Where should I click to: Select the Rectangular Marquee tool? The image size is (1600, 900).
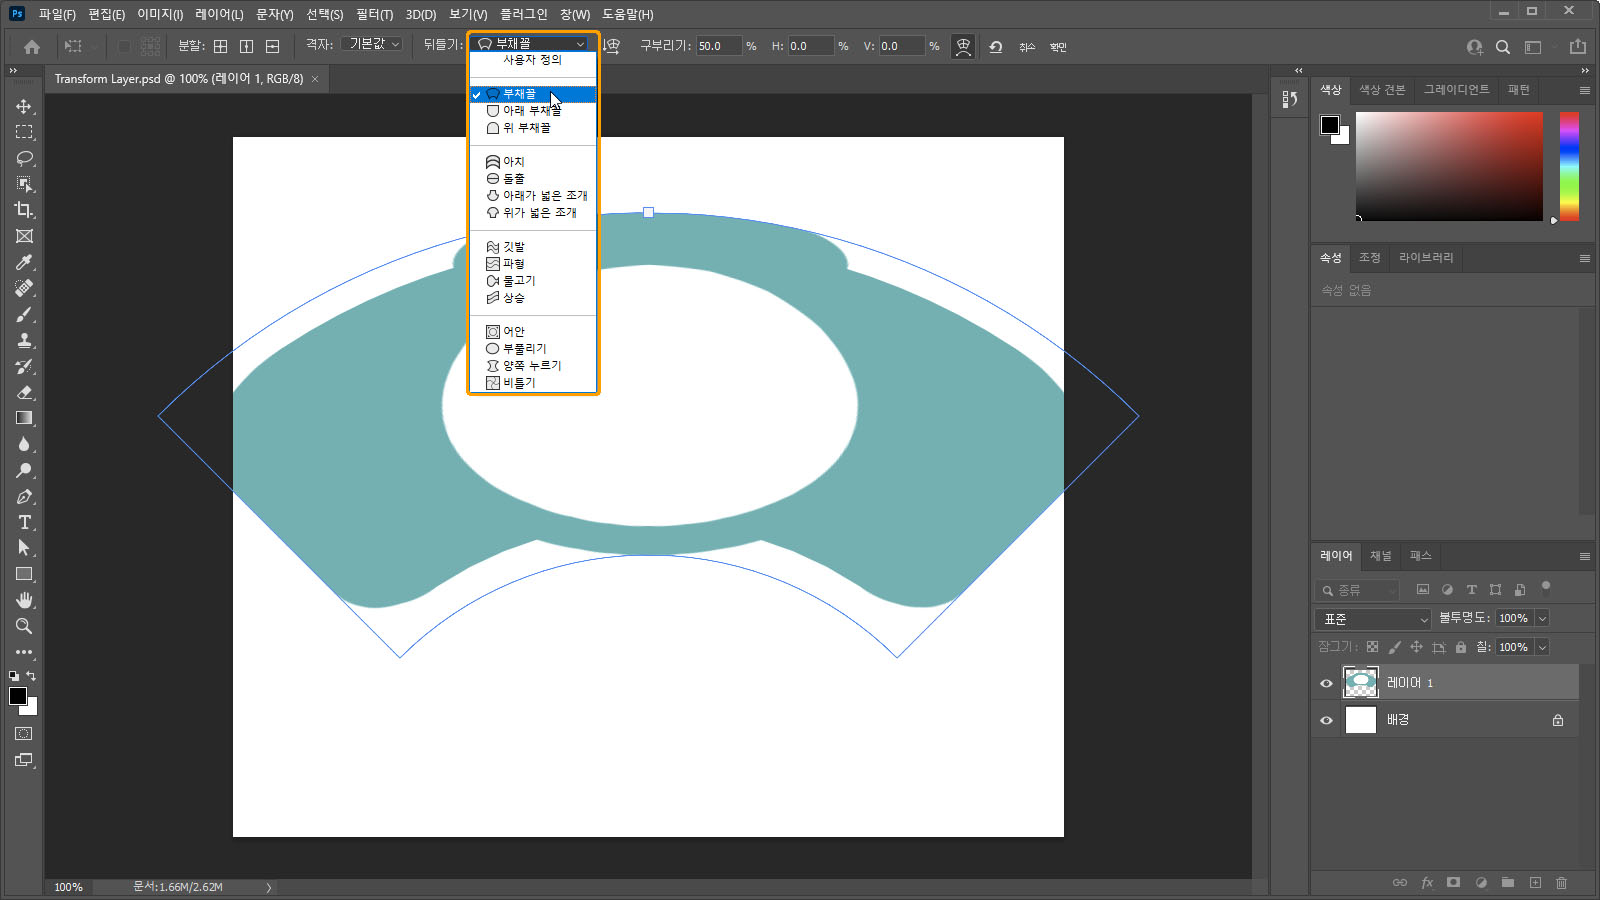click(x=24, y=132)
